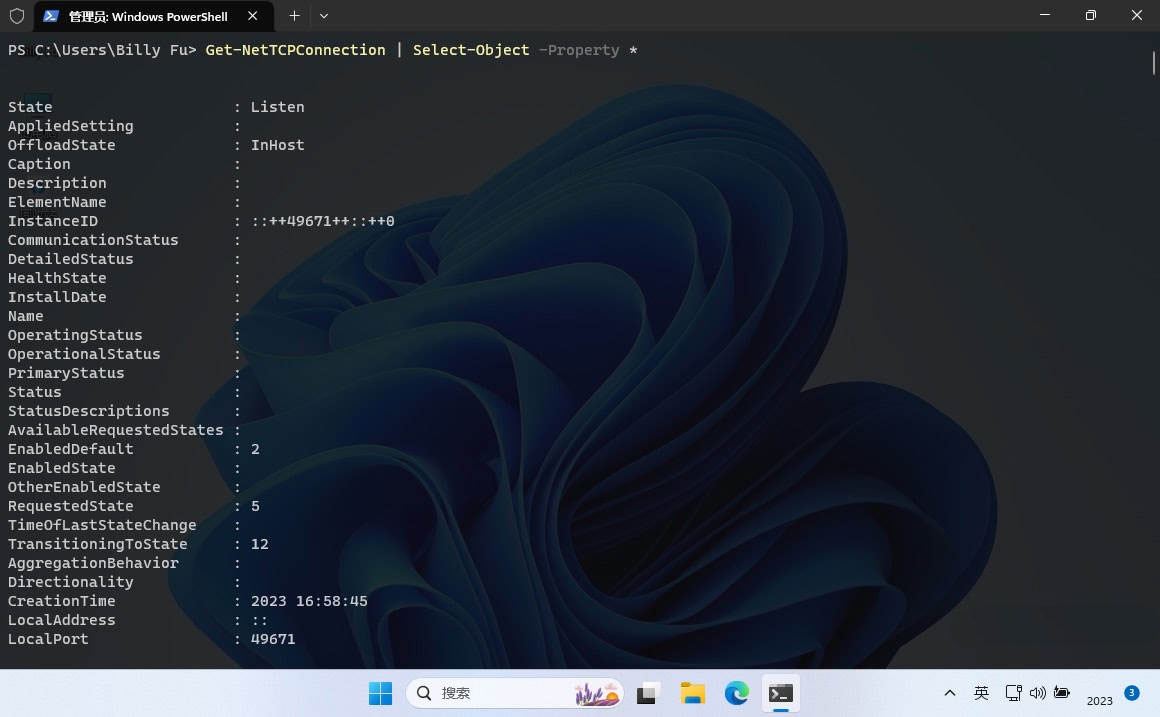Open notifications badge showing 3
Image resolution: width=1160 pixels, height=717 pixels.
click(1131, 692)
